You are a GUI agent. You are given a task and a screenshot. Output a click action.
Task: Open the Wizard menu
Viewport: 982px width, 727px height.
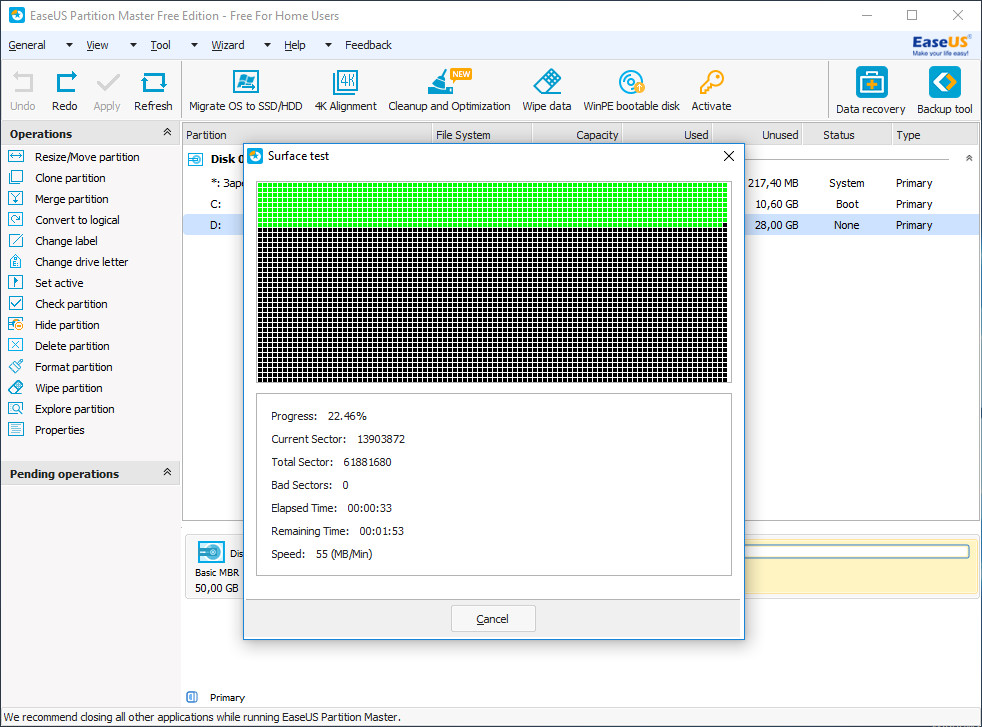(x=228, y=45)
